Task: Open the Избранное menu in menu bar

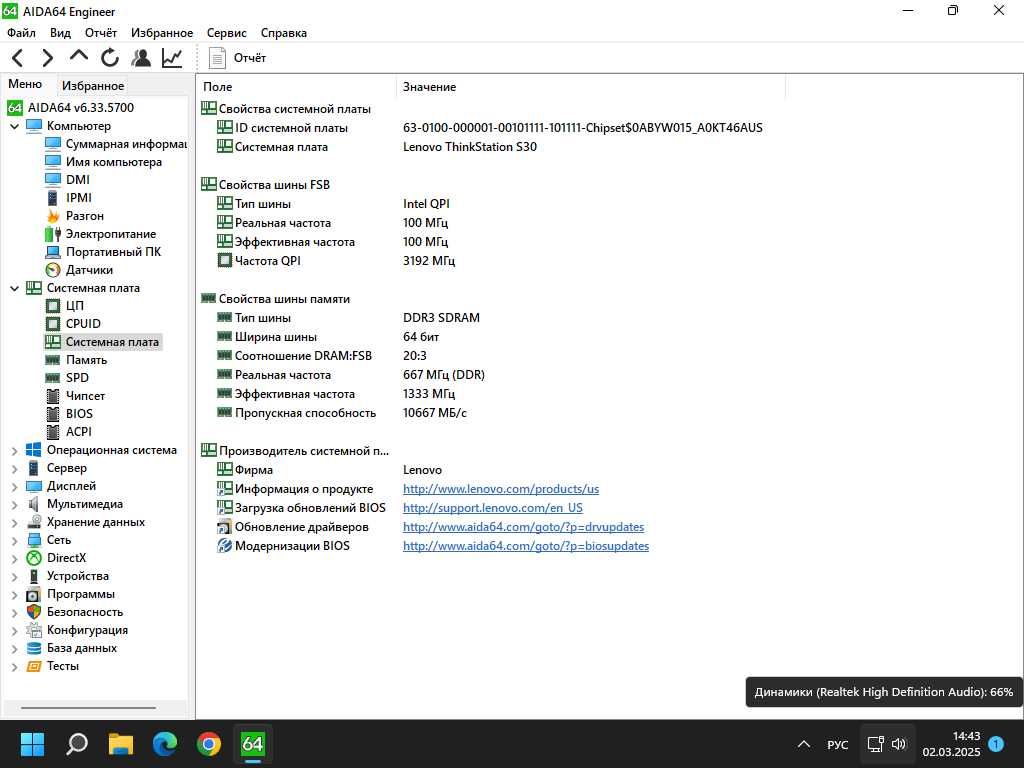Action: (x=162, y=33)
